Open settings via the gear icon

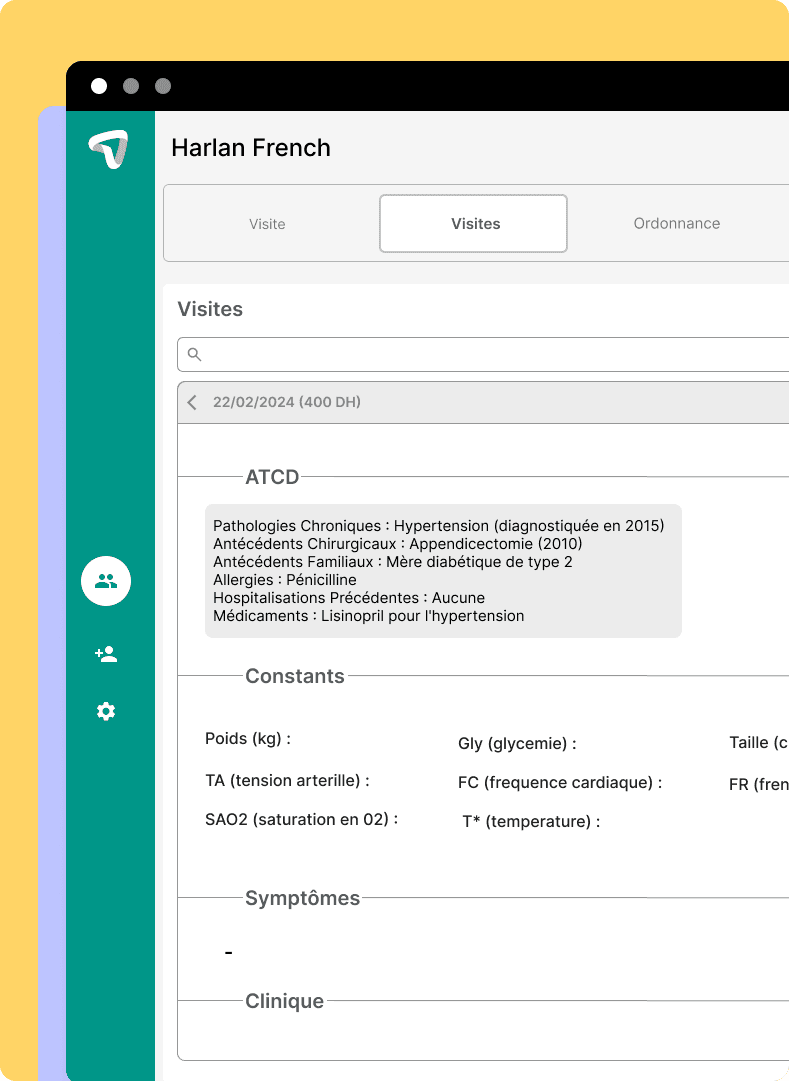click(x=106, y=711)
